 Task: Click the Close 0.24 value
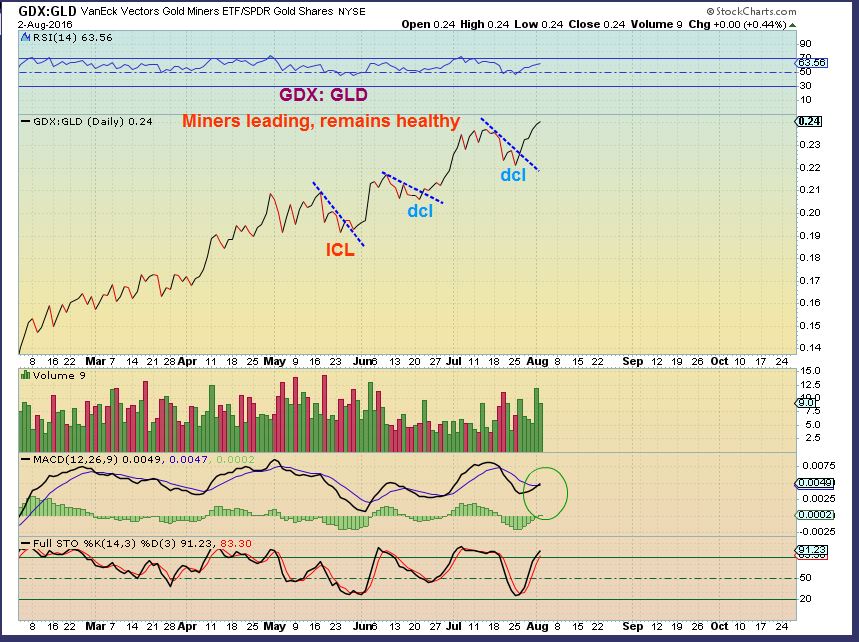point(597,25)
